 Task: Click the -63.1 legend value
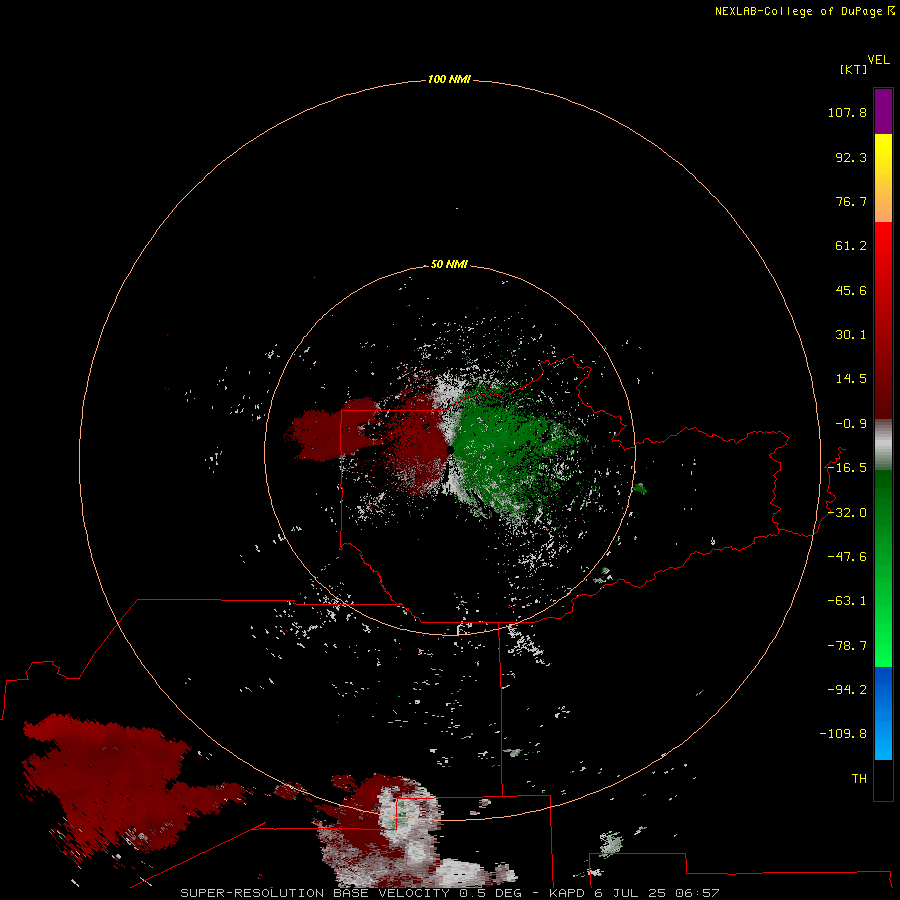pos(847,601)
